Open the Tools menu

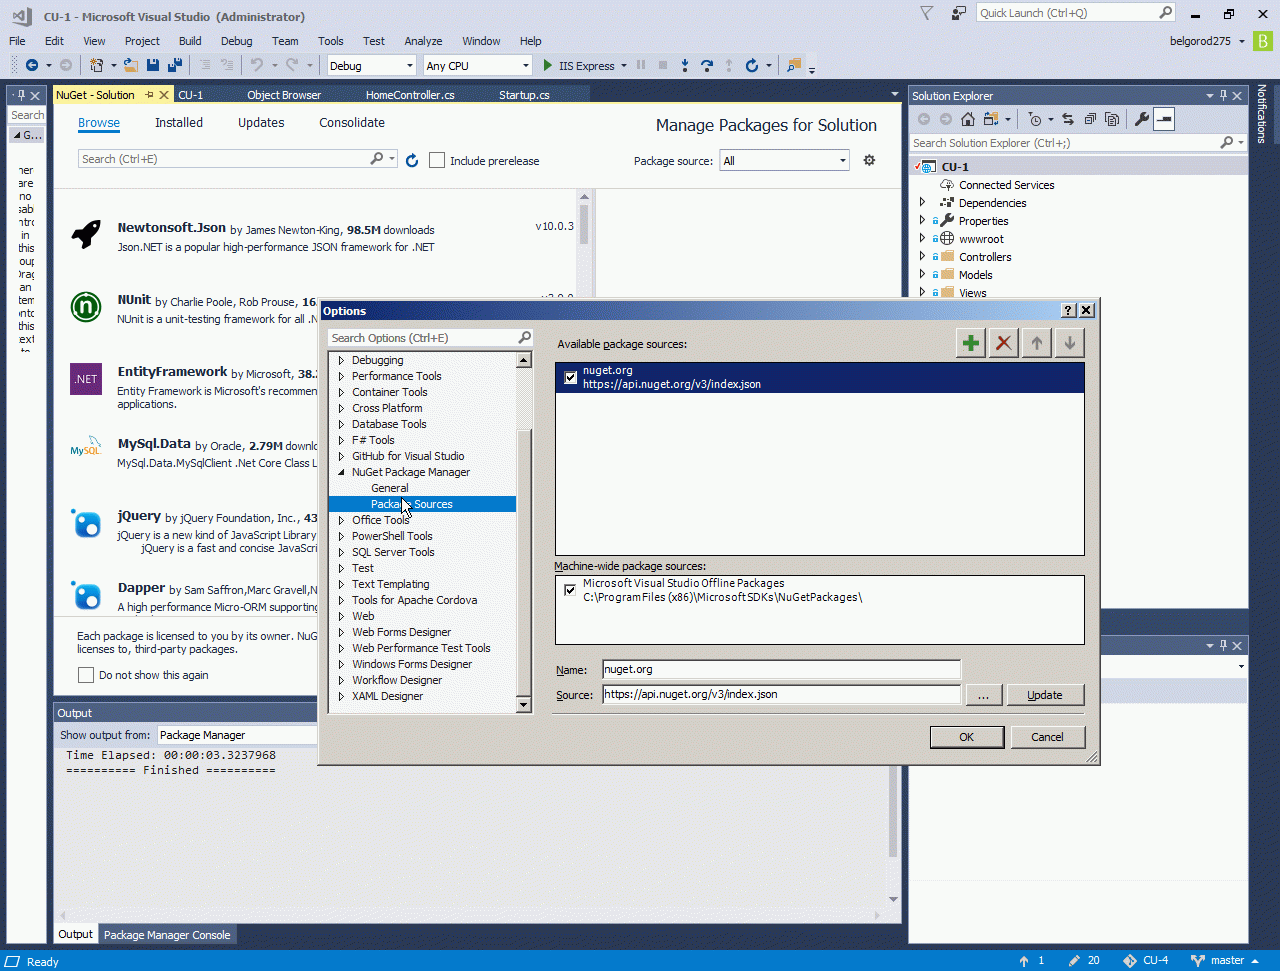pos(331,41)
